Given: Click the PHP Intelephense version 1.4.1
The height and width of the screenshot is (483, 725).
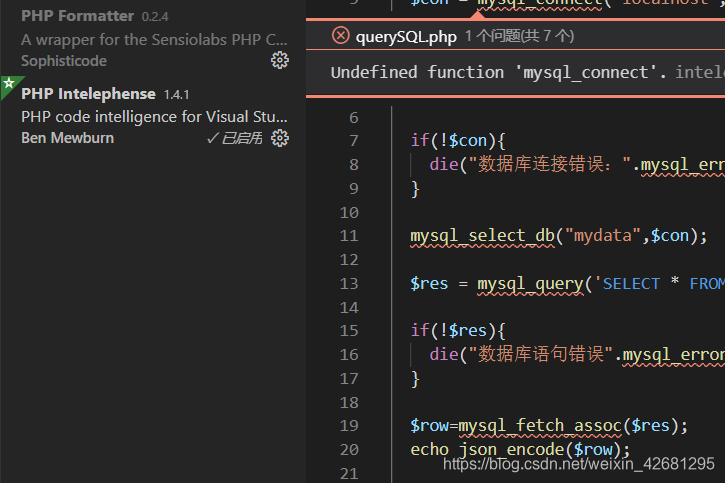Looking at the screenshot, I should click(x=176, y=95).
